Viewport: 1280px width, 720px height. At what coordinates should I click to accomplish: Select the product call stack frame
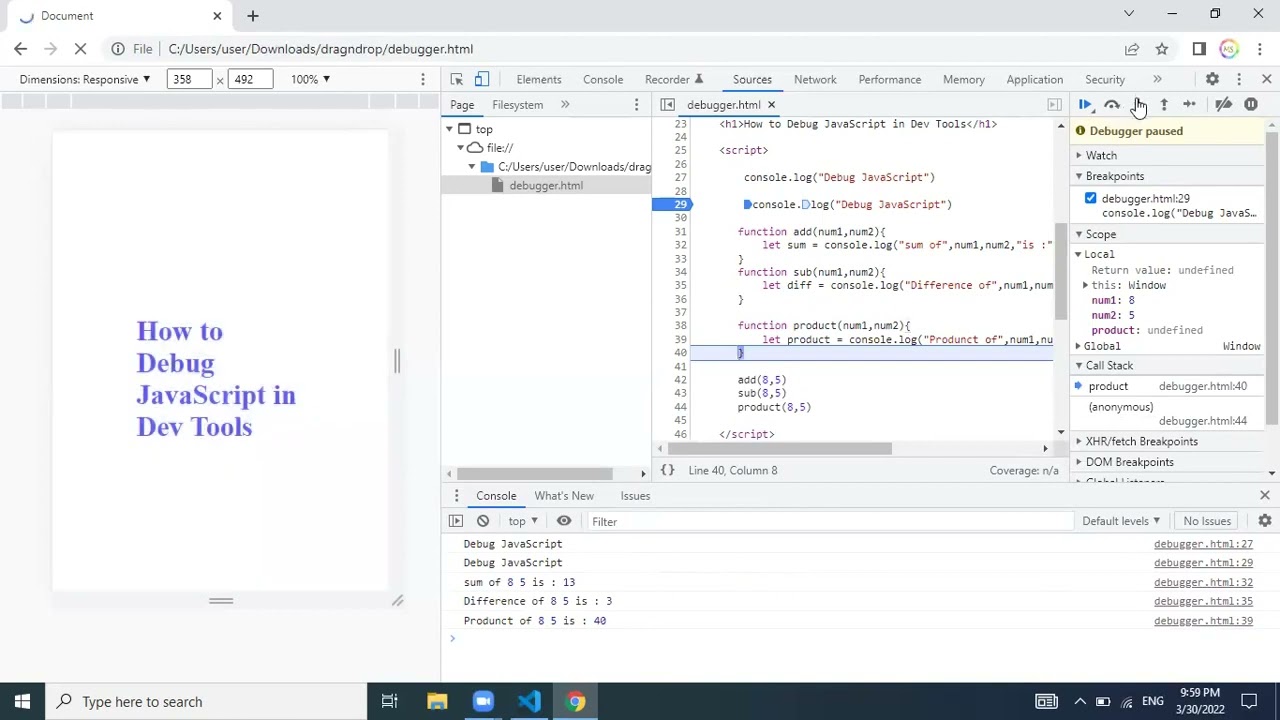(x=1166, y=386)
